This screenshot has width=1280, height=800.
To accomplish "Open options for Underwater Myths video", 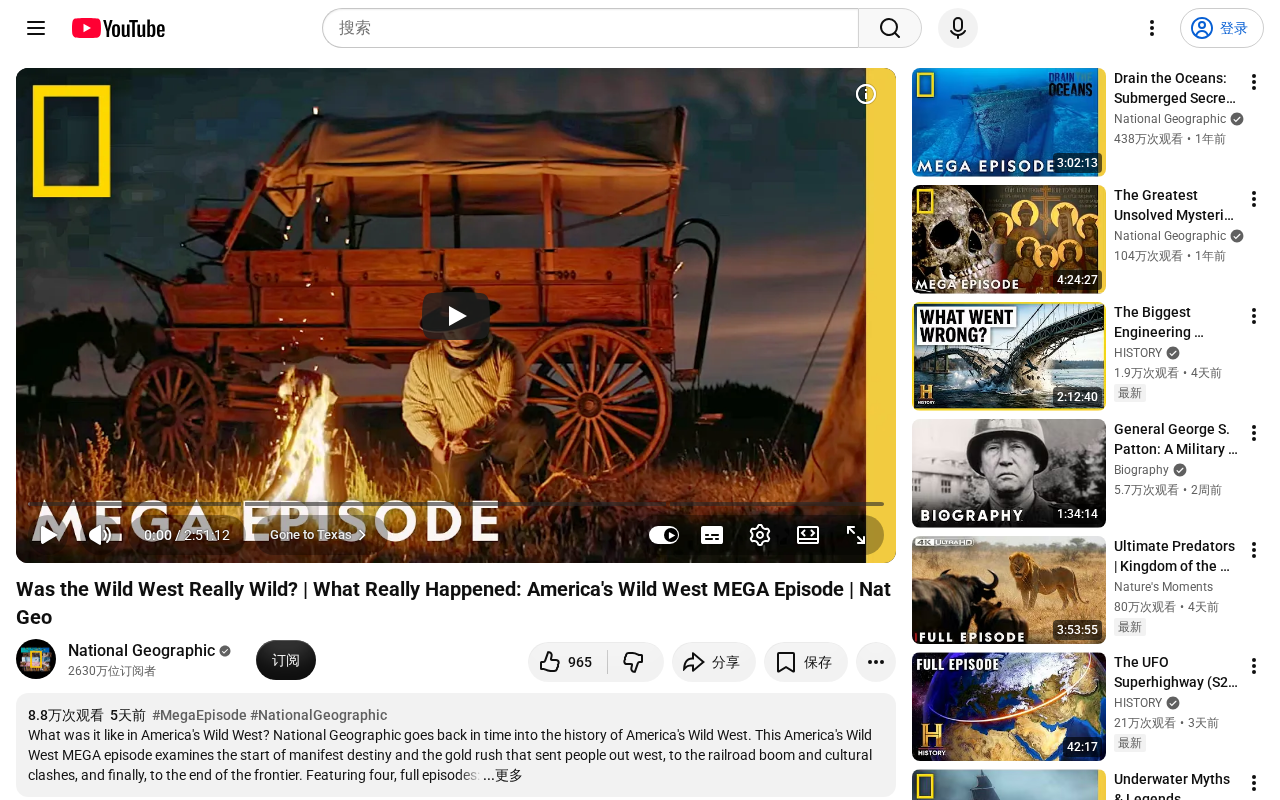I will point(1254,783).
